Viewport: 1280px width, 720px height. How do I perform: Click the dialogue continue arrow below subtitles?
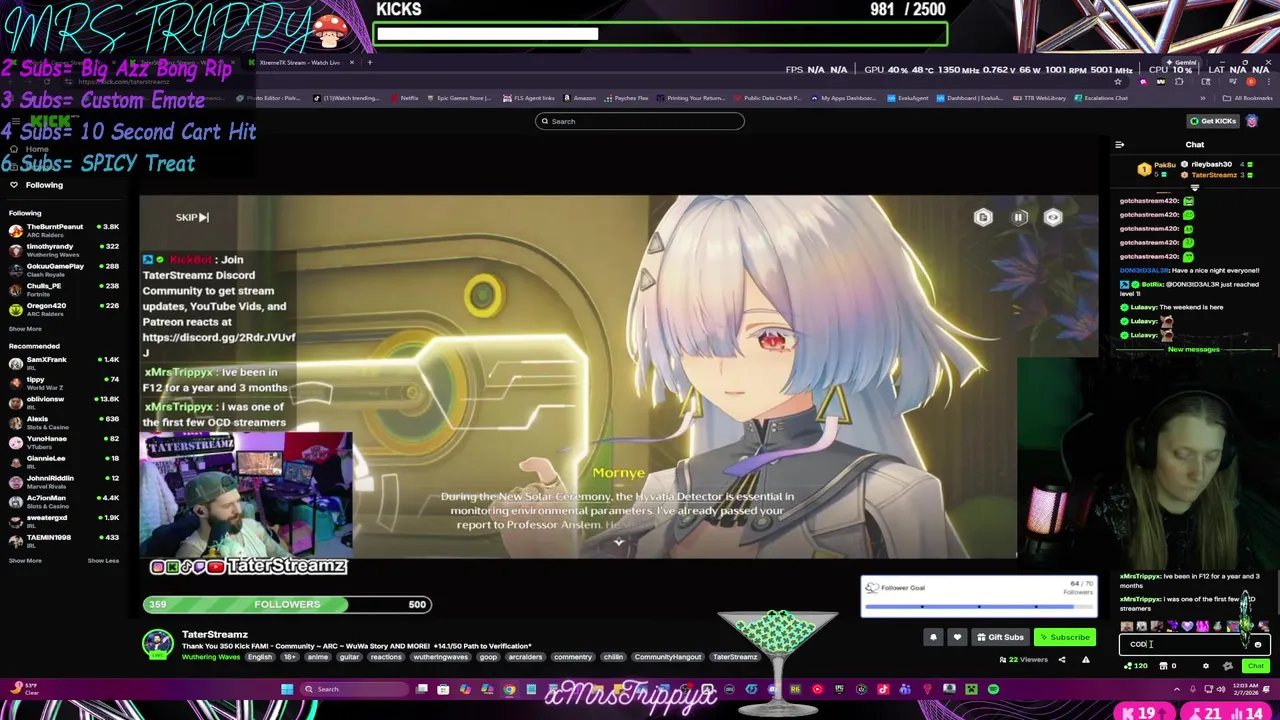point(618,542)
